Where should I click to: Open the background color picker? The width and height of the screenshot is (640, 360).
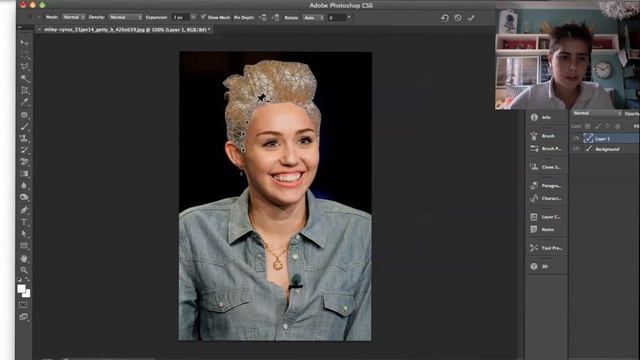point(27,293)
